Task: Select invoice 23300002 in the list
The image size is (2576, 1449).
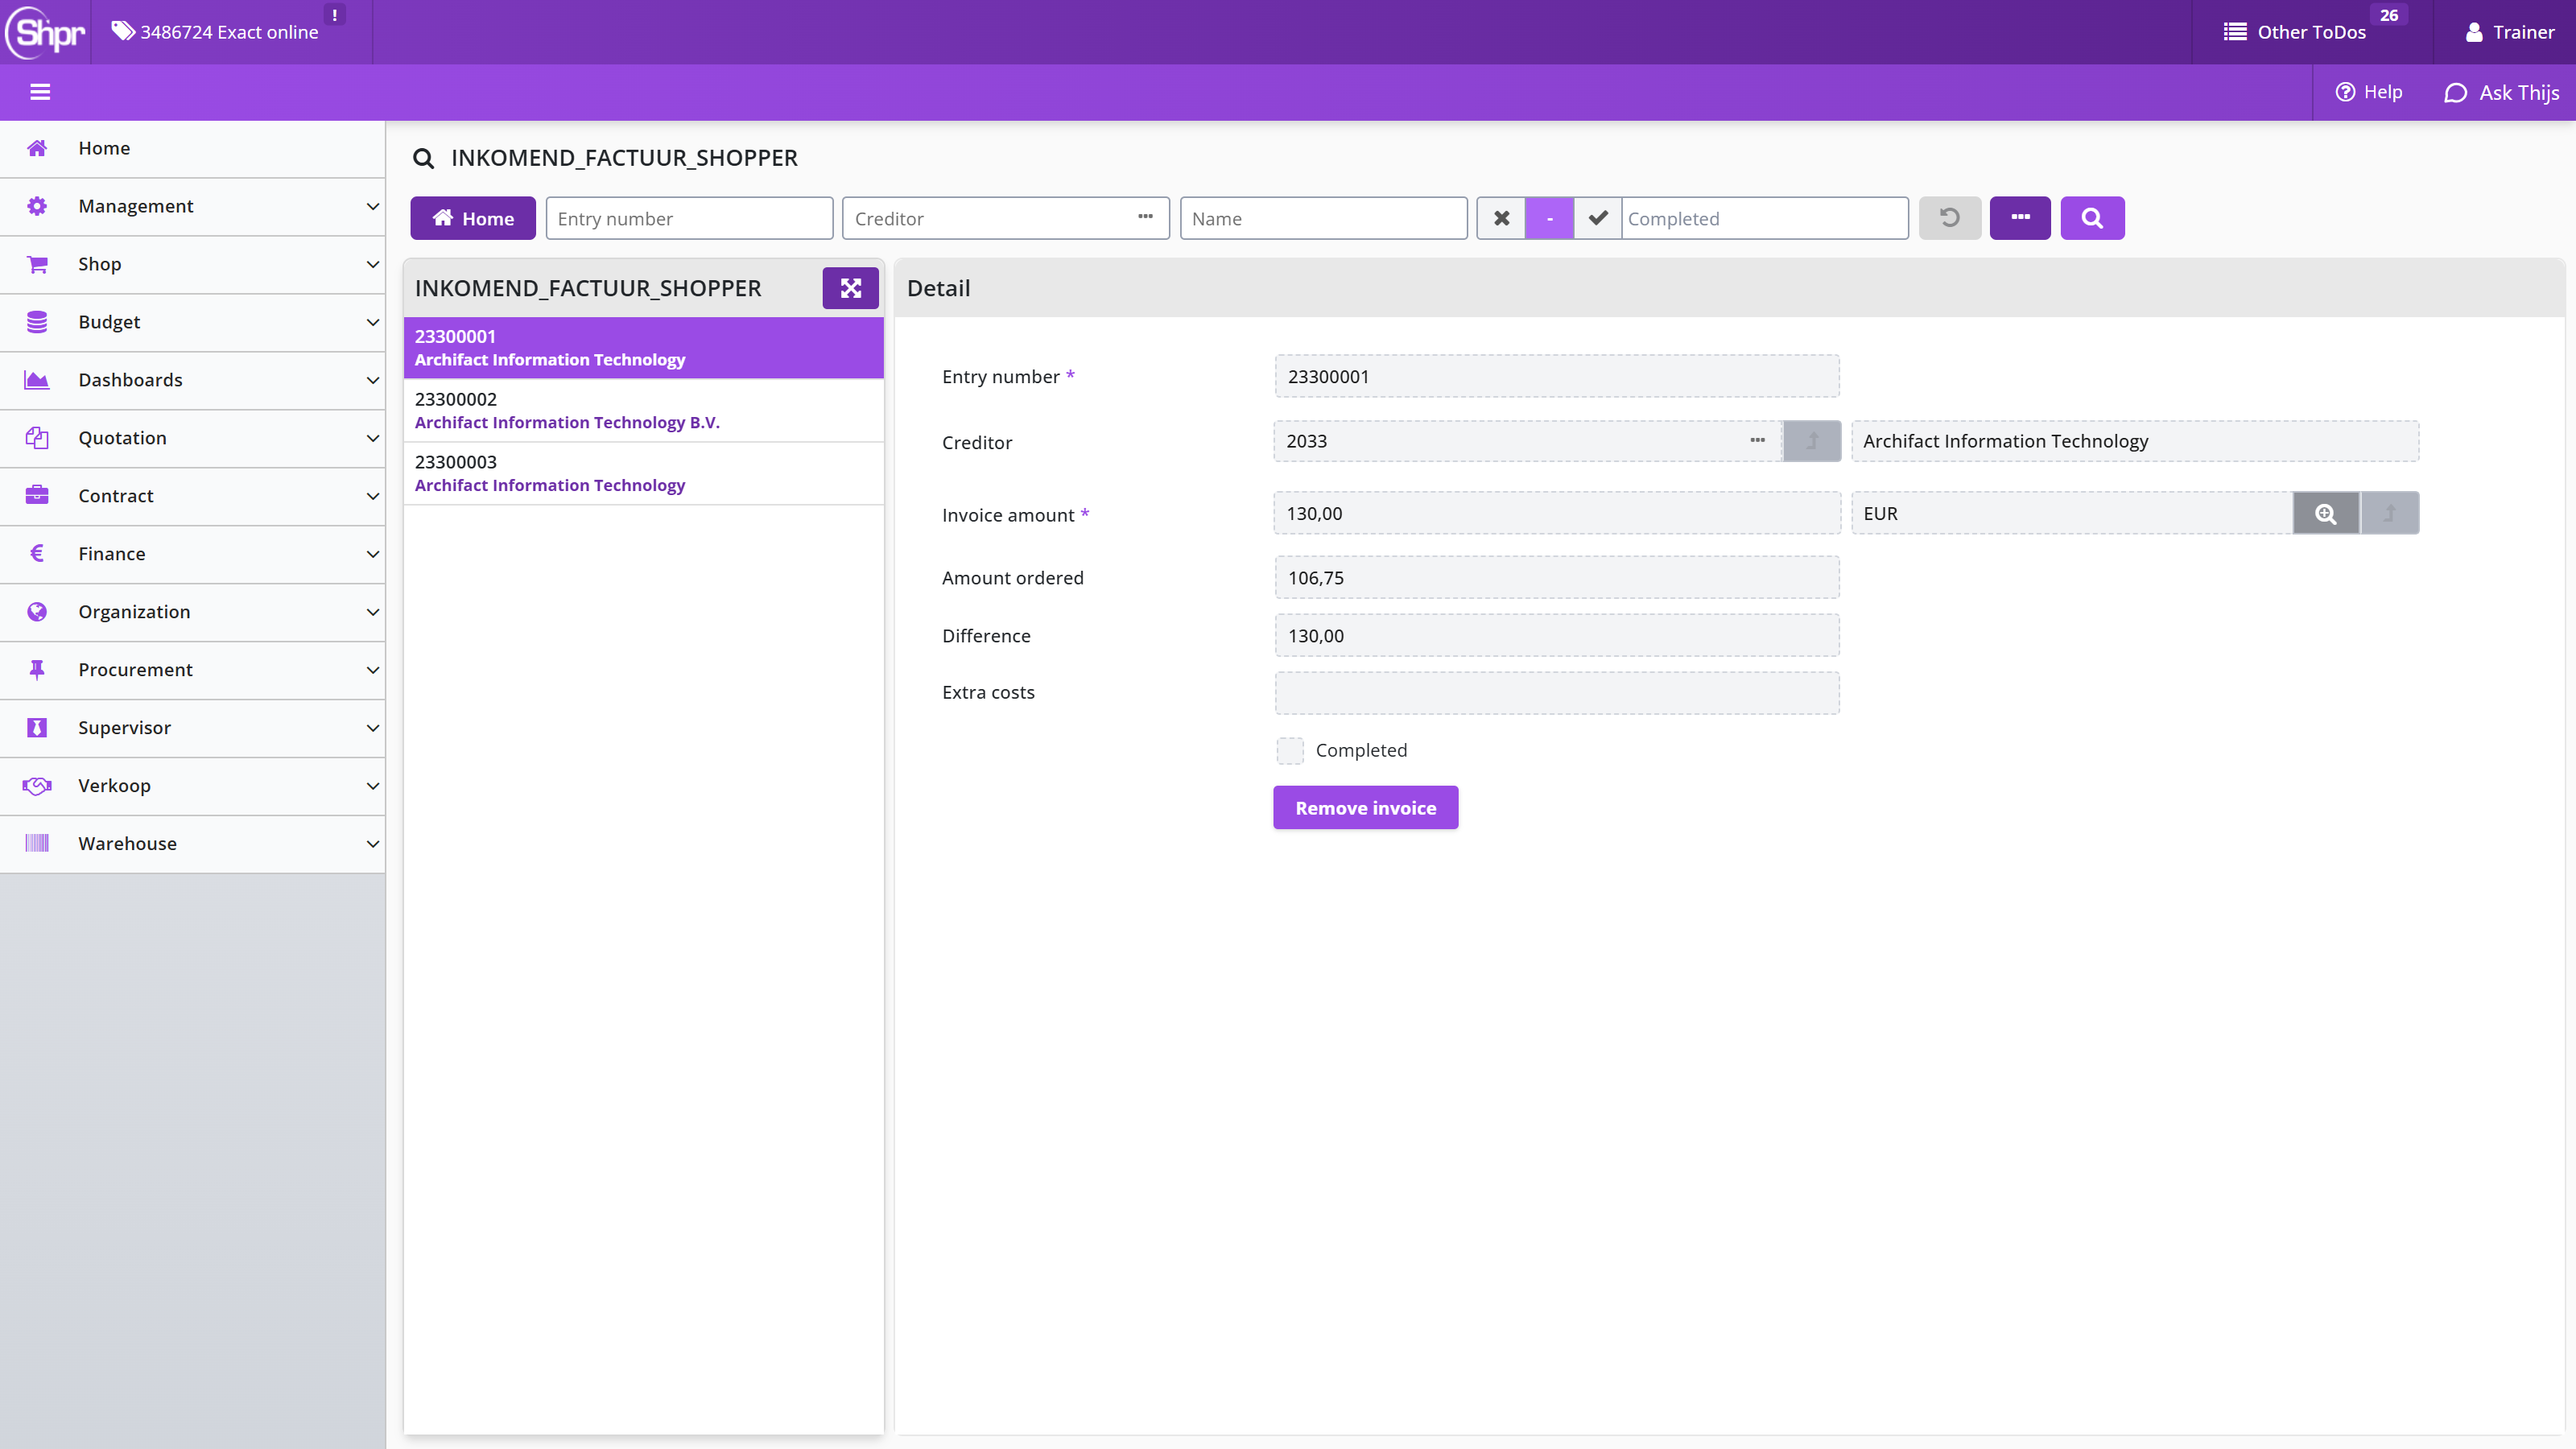Action: [x=643, y=411]
